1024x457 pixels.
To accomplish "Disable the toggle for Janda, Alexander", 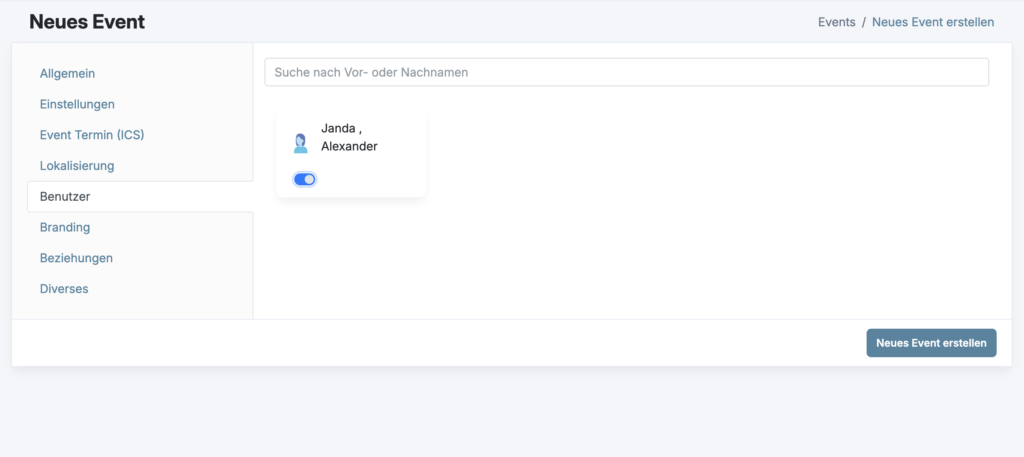I will coord(305,179).
